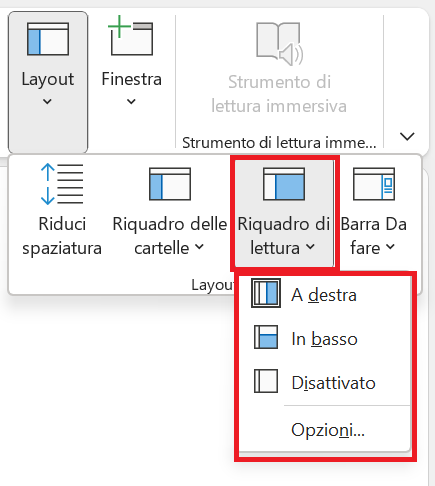Image resolution: width=435 pixels, height=486 pixels.
Task: Click the Barra Da fare icon
Action: pos(374,184)
